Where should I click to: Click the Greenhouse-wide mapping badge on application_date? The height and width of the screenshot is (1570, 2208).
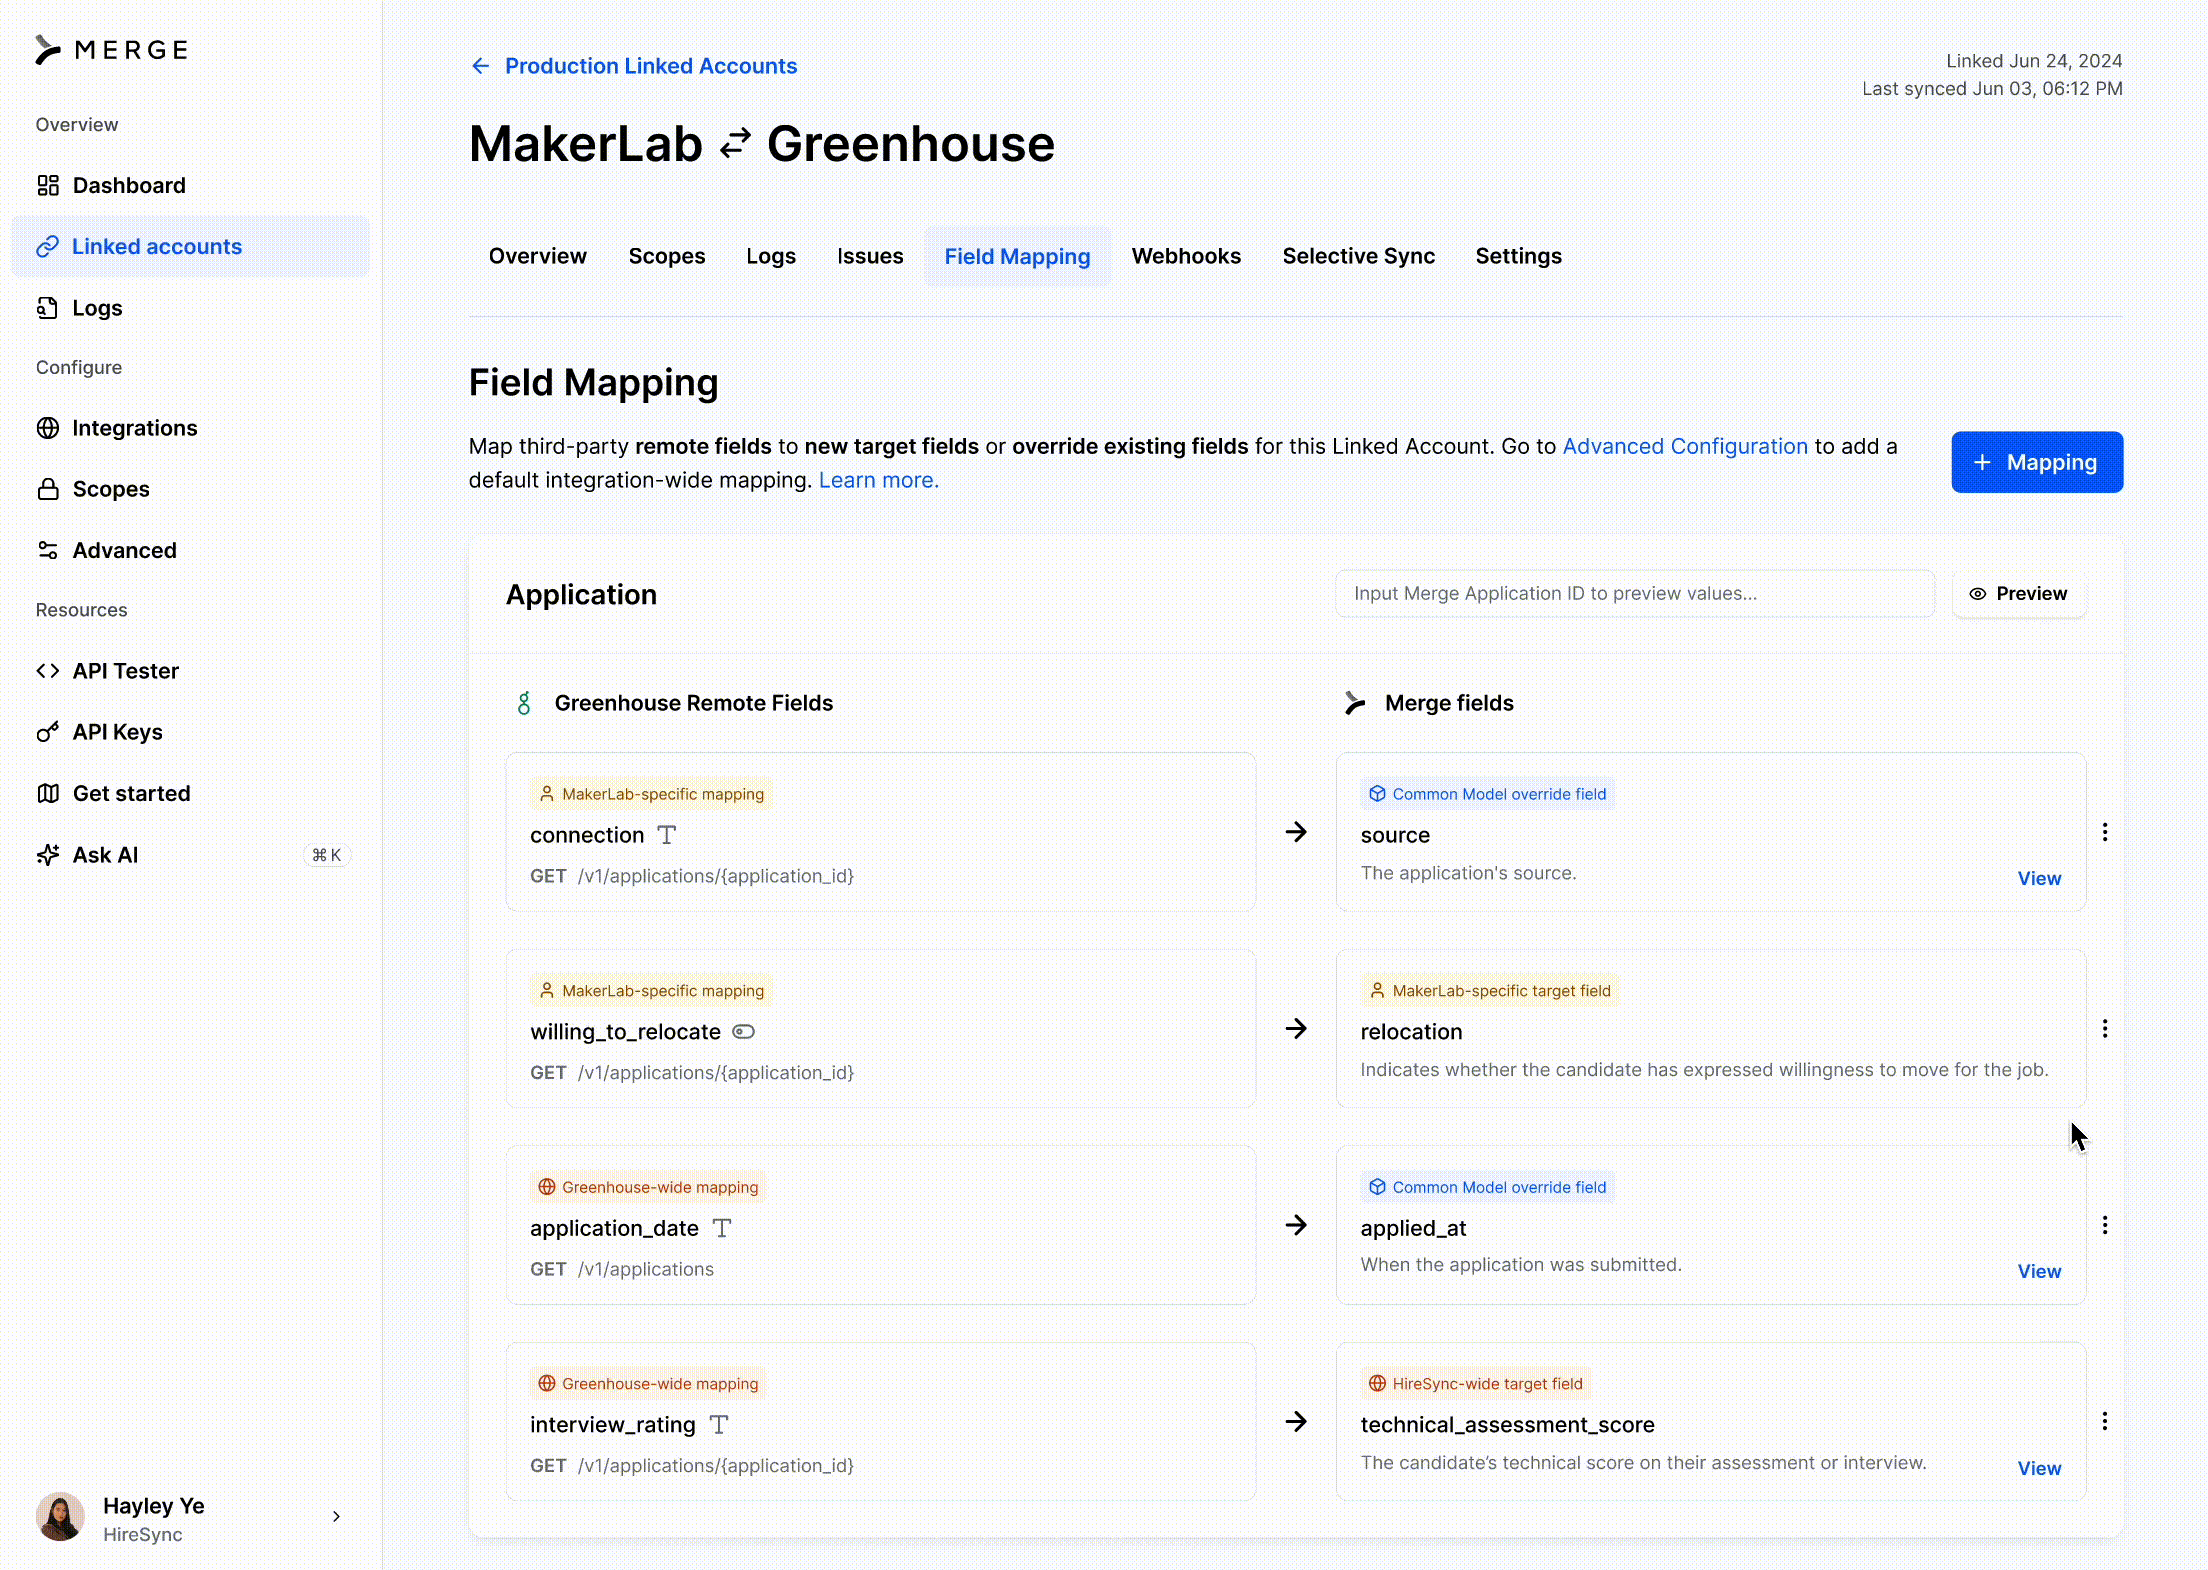point(648,1187)
